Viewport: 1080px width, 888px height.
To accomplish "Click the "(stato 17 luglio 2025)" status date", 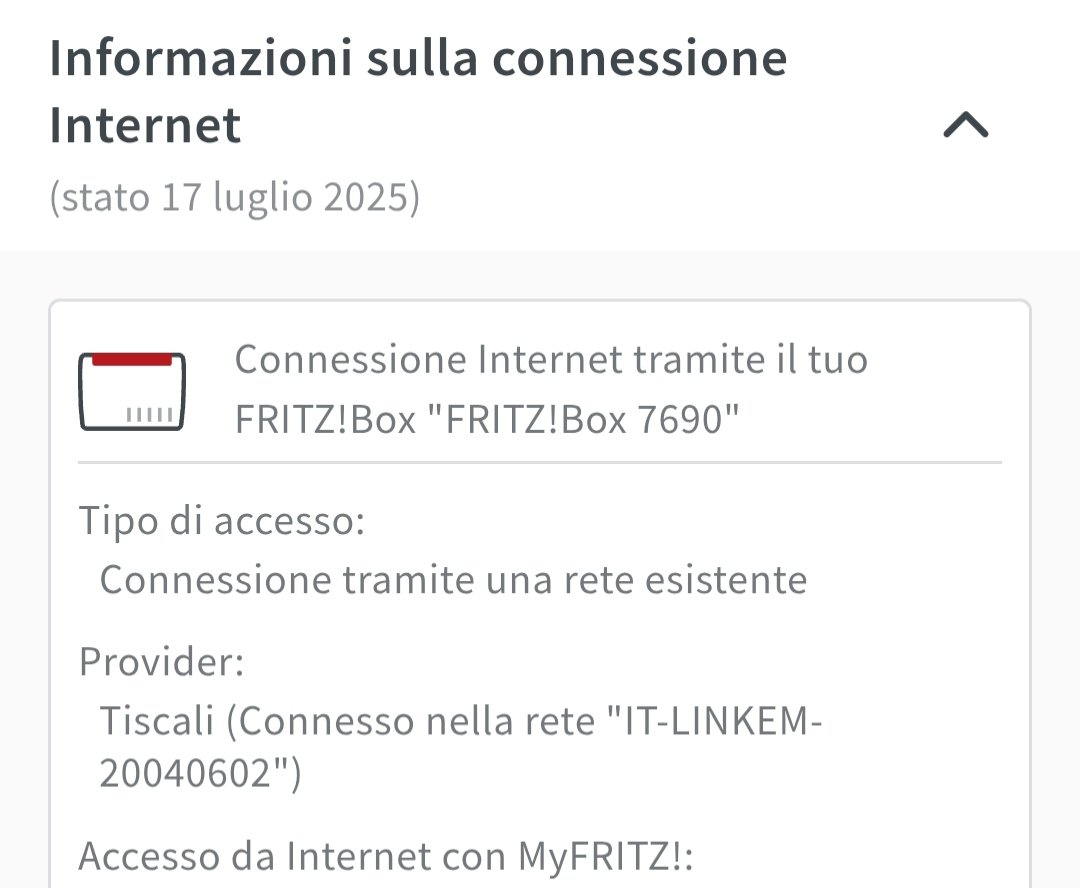I will (x=234, y=197).
